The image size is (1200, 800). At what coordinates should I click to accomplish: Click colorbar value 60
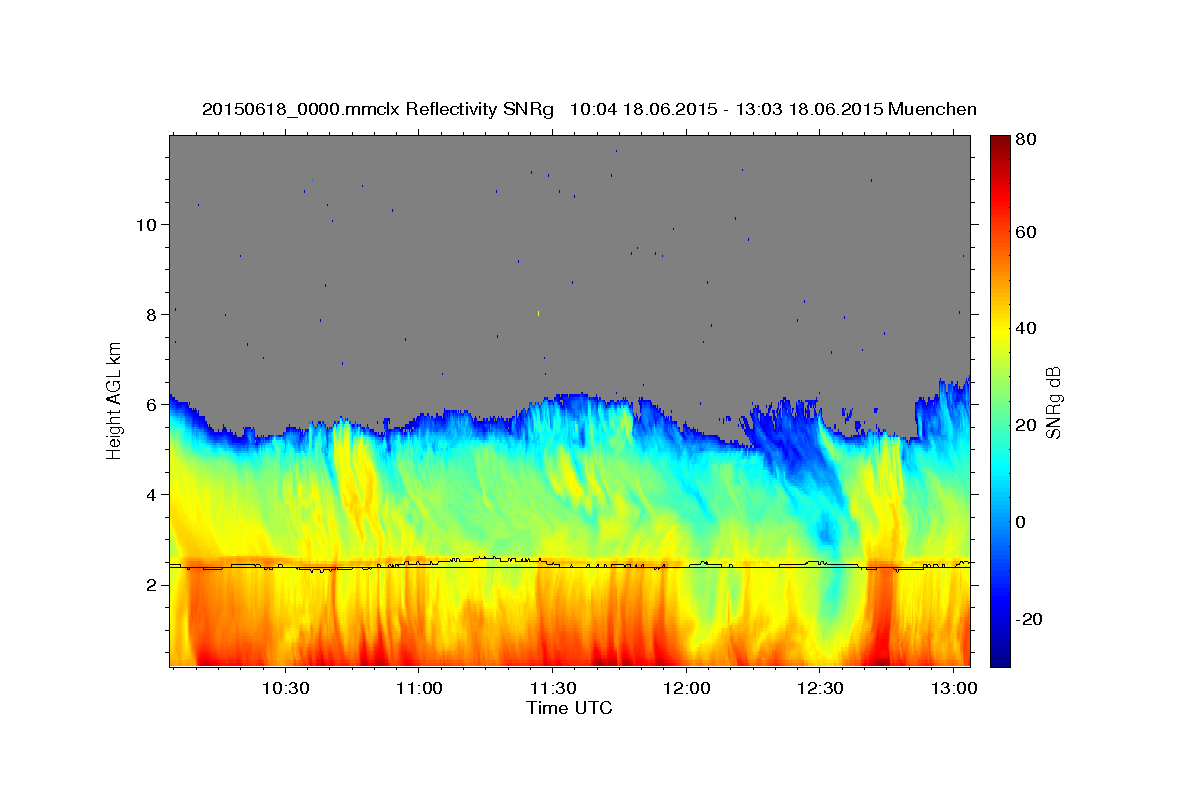pyautogui.click(x=1028, y=232)
